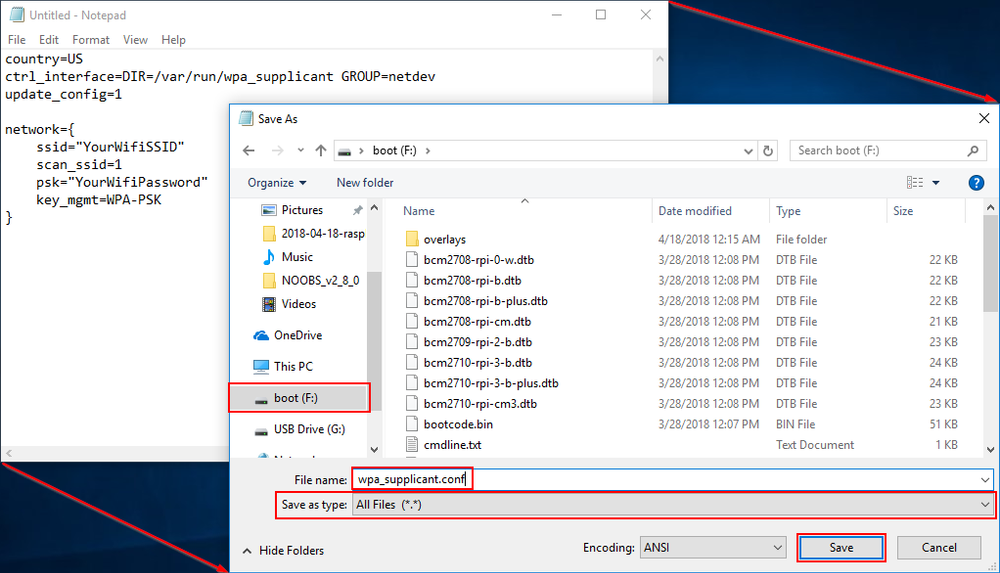Change the view layout icon
The image size is (1000, 573).
coord(915,182)
